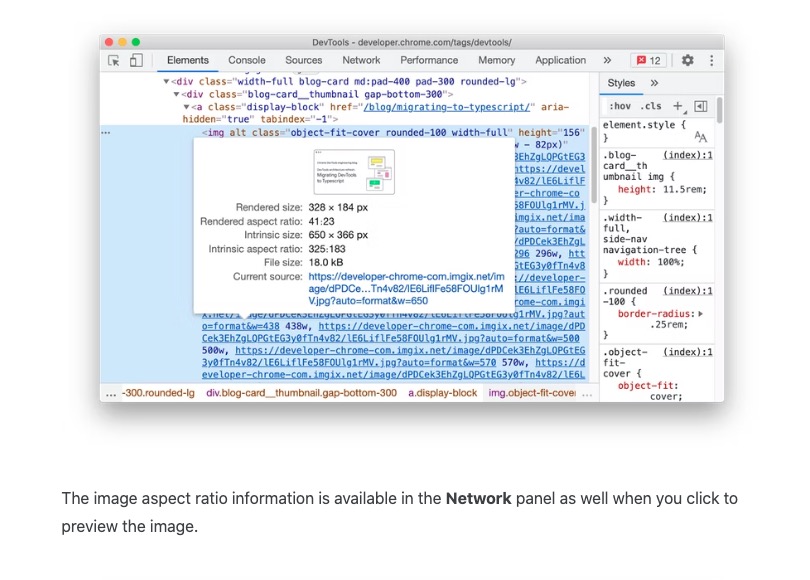Viewport: 810px width, 580px height.
Task: Click the element.style rule block
Action: tap(657, 131)
